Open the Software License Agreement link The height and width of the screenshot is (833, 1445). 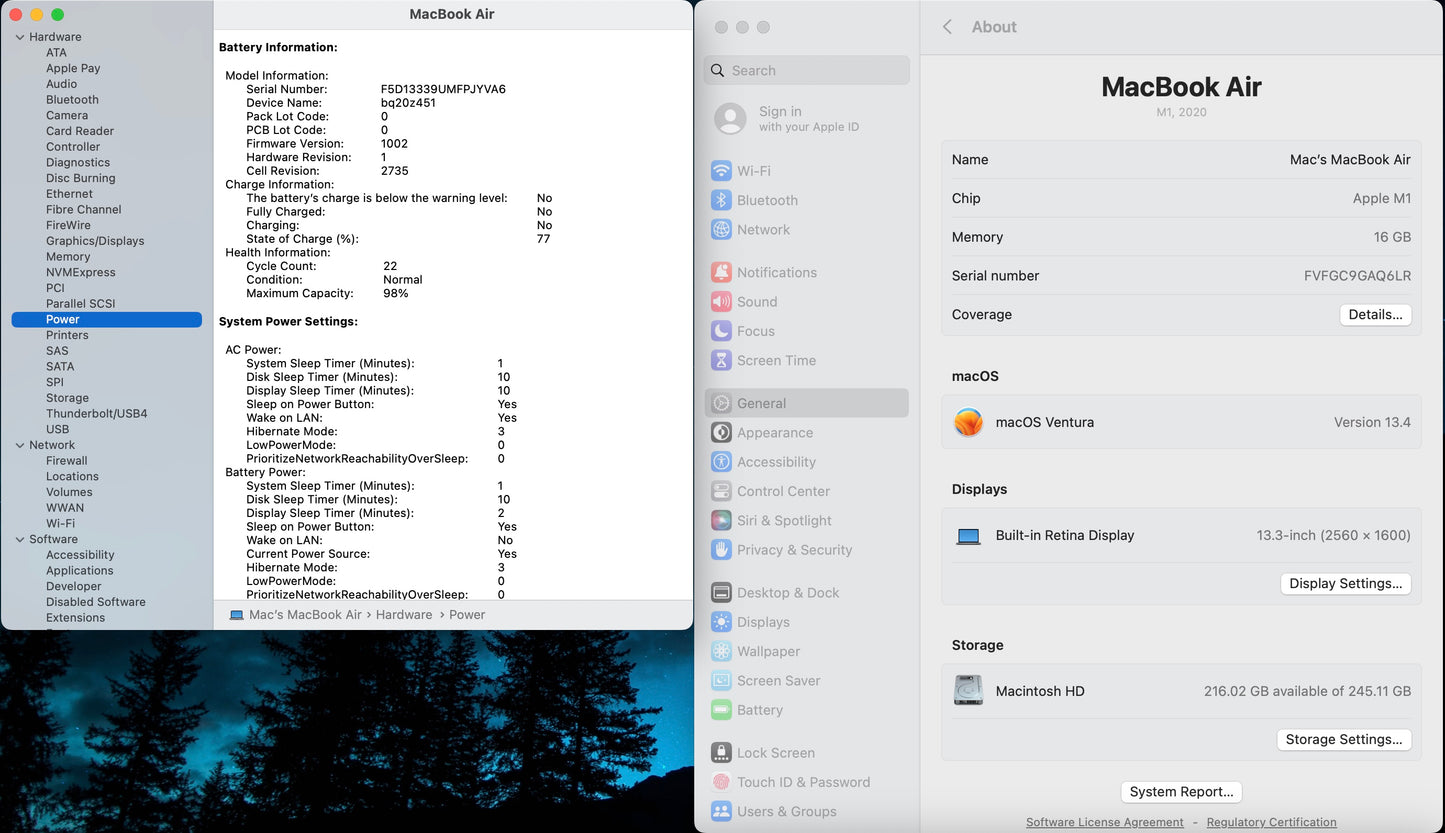(1104, 822)
